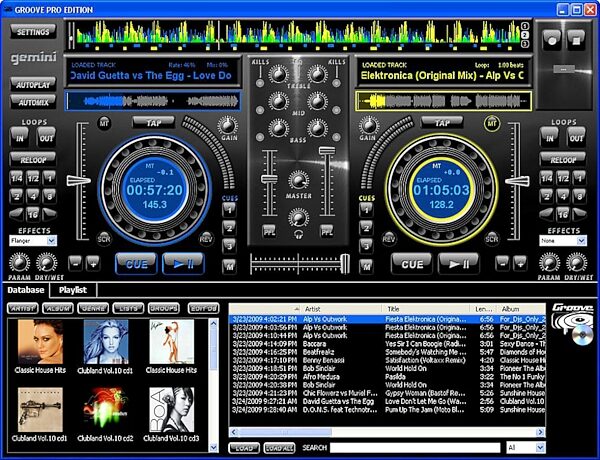
Task: Filter database by ARTIST
Action: (x=23, y=308)
